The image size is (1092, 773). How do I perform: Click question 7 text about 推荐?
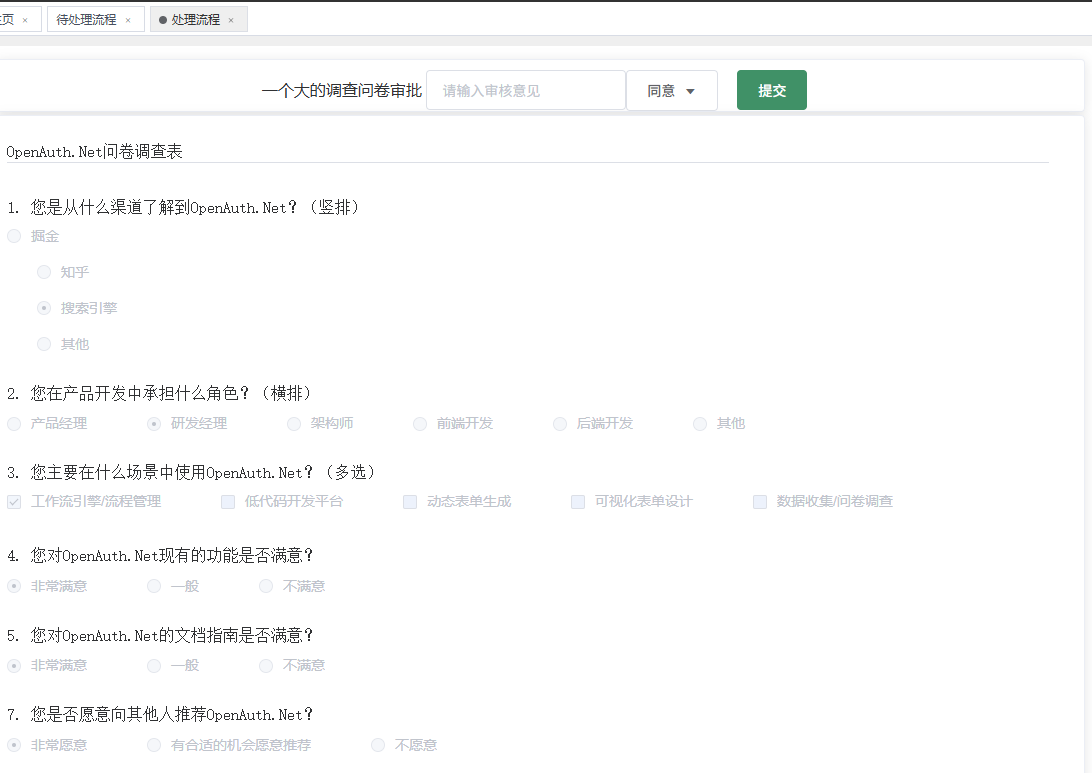160,715
